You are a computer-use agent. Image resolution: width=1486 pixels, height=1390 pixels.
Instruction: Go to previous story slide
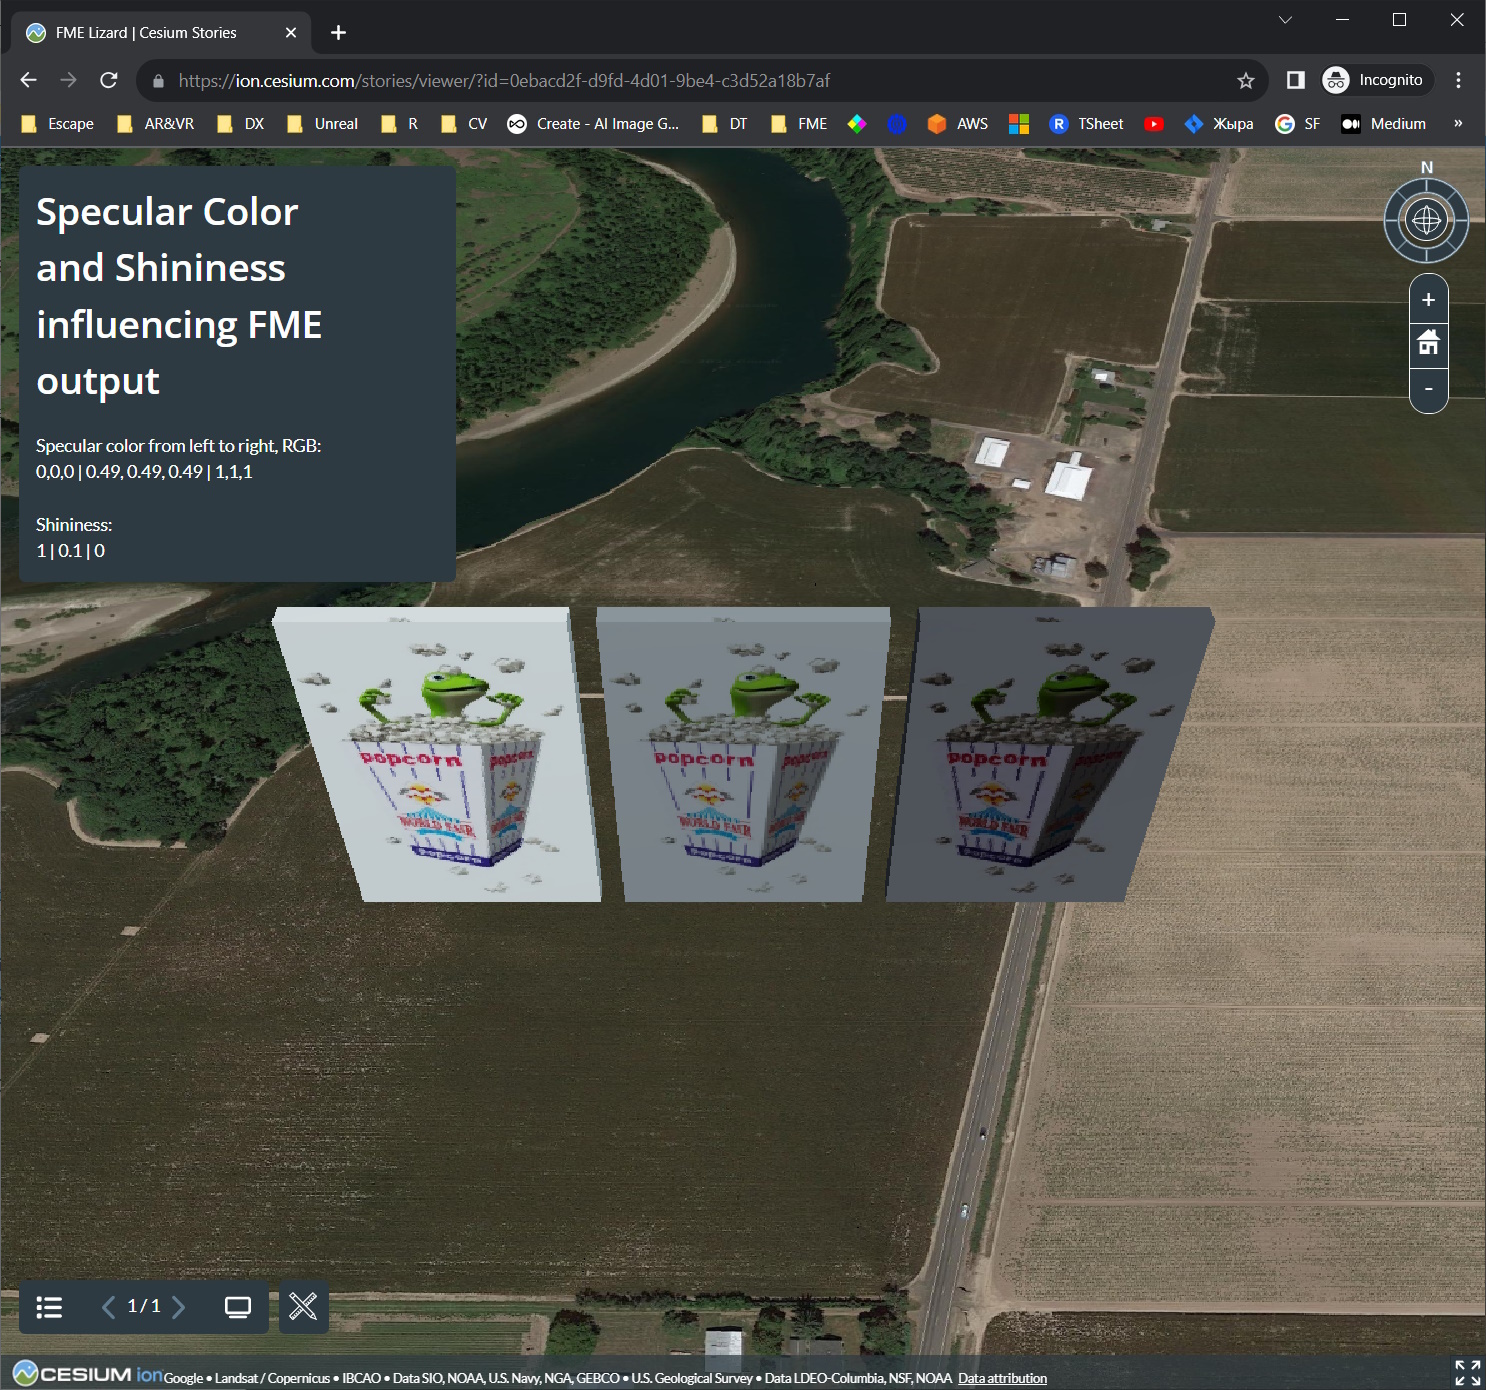click(108, 1307)
